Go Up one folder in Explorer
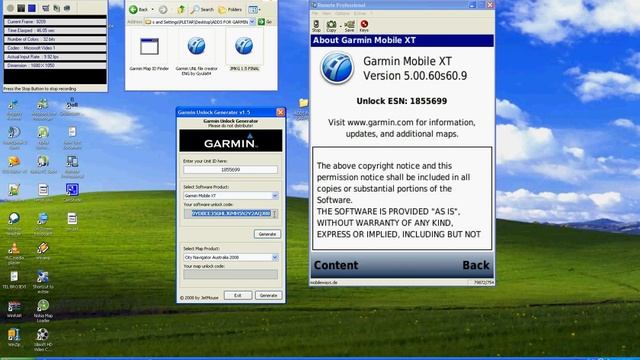Viewport: 640px width, 360px height. tap(181, 9)
